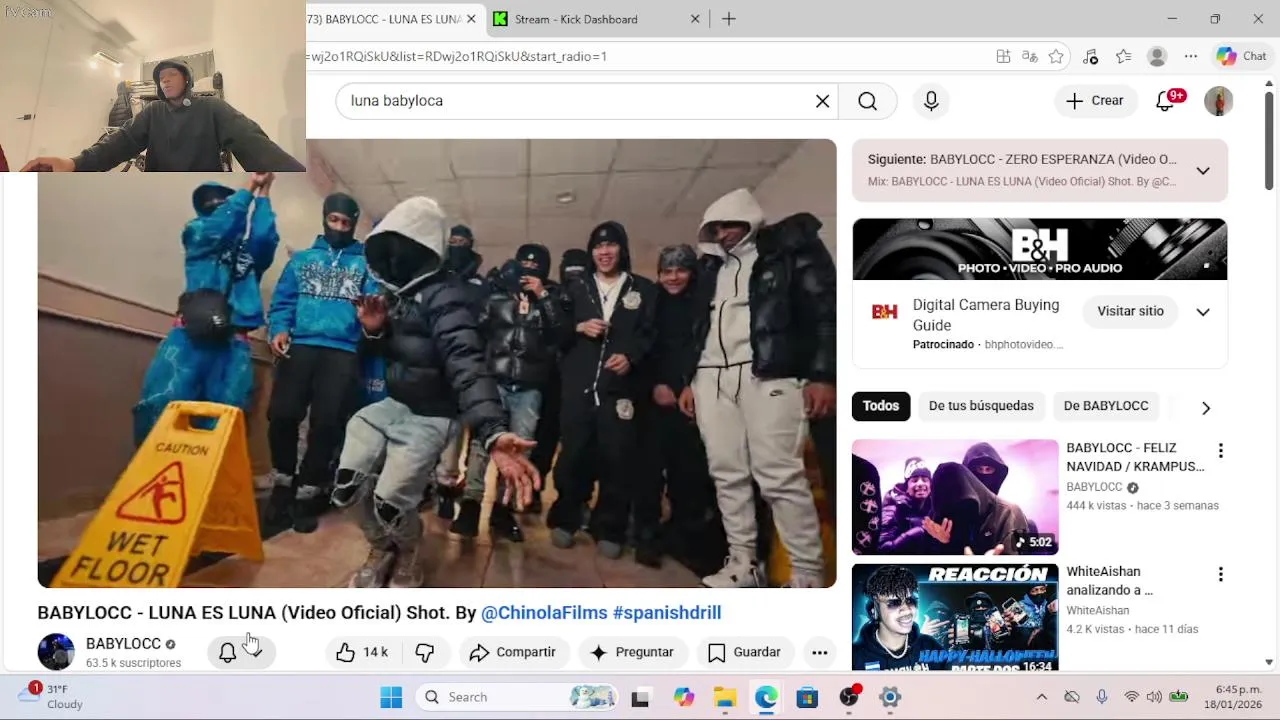Show hidden system tray icons
Image resolution: width=1280 pixels, height=720 pixels.
(1041, 697)
